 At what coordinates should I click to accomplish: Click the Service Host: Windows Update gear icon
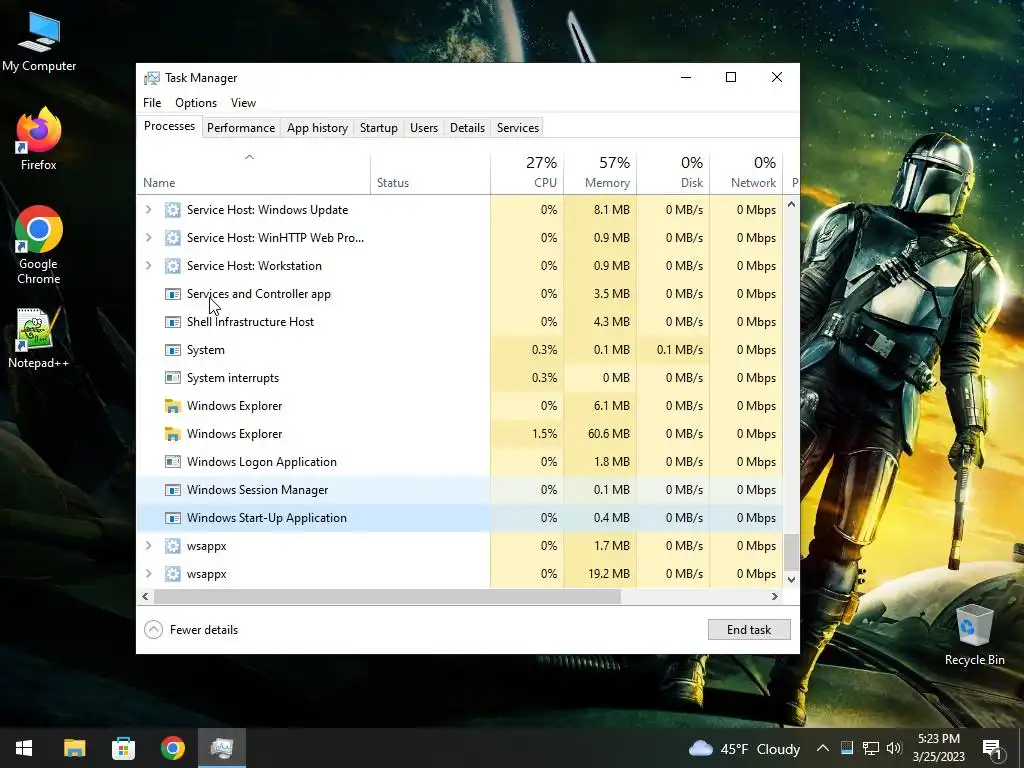(172, 210)
